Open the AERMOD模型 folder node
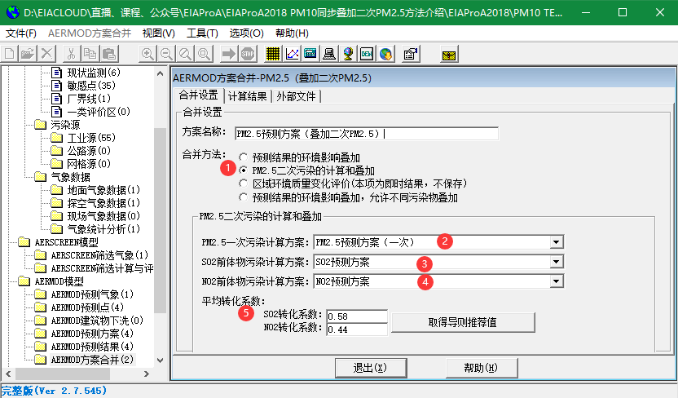The image size is (678, 398). (x=59, y=282)
